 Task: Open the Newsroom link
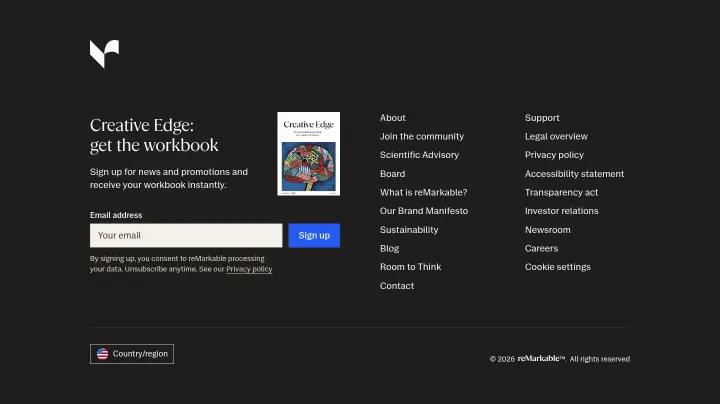coord(547,230)
